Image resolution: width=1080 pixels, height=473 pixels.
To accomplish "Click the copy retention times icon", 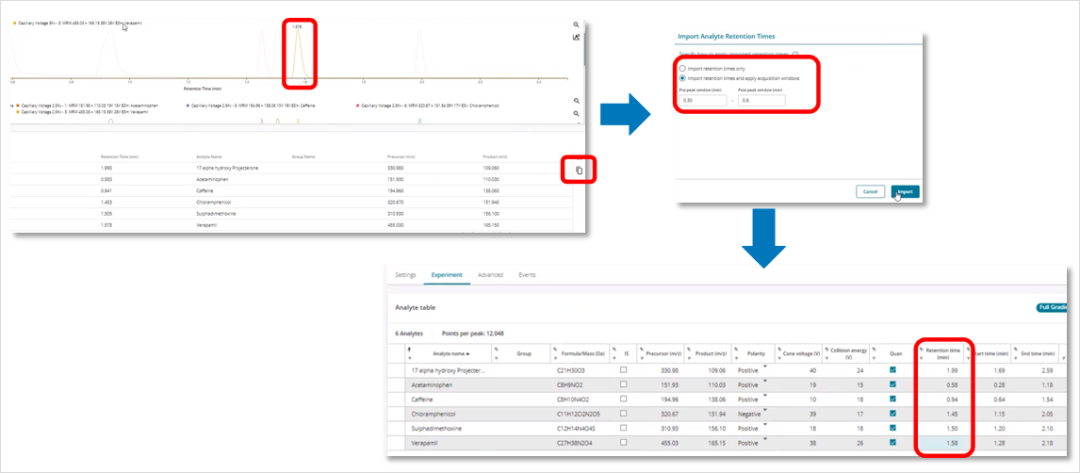I will point(579,171).
